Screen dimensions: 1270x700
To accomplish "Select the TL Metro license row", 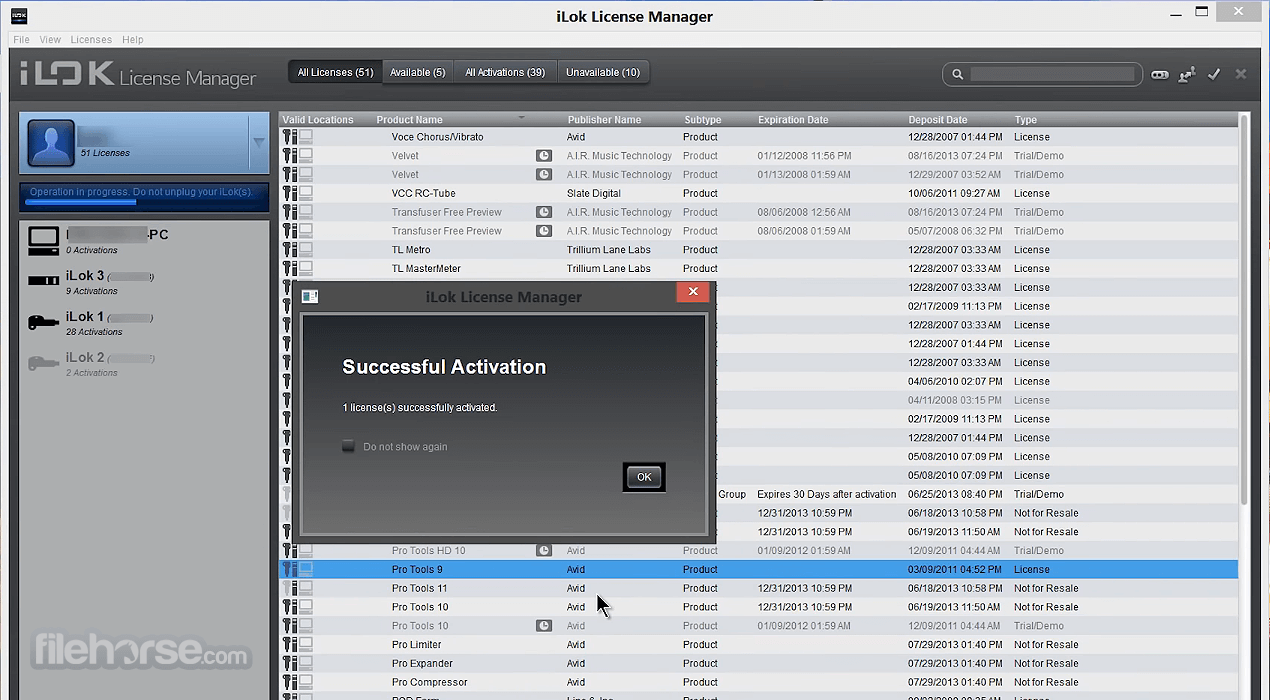I will pos(758,250).
